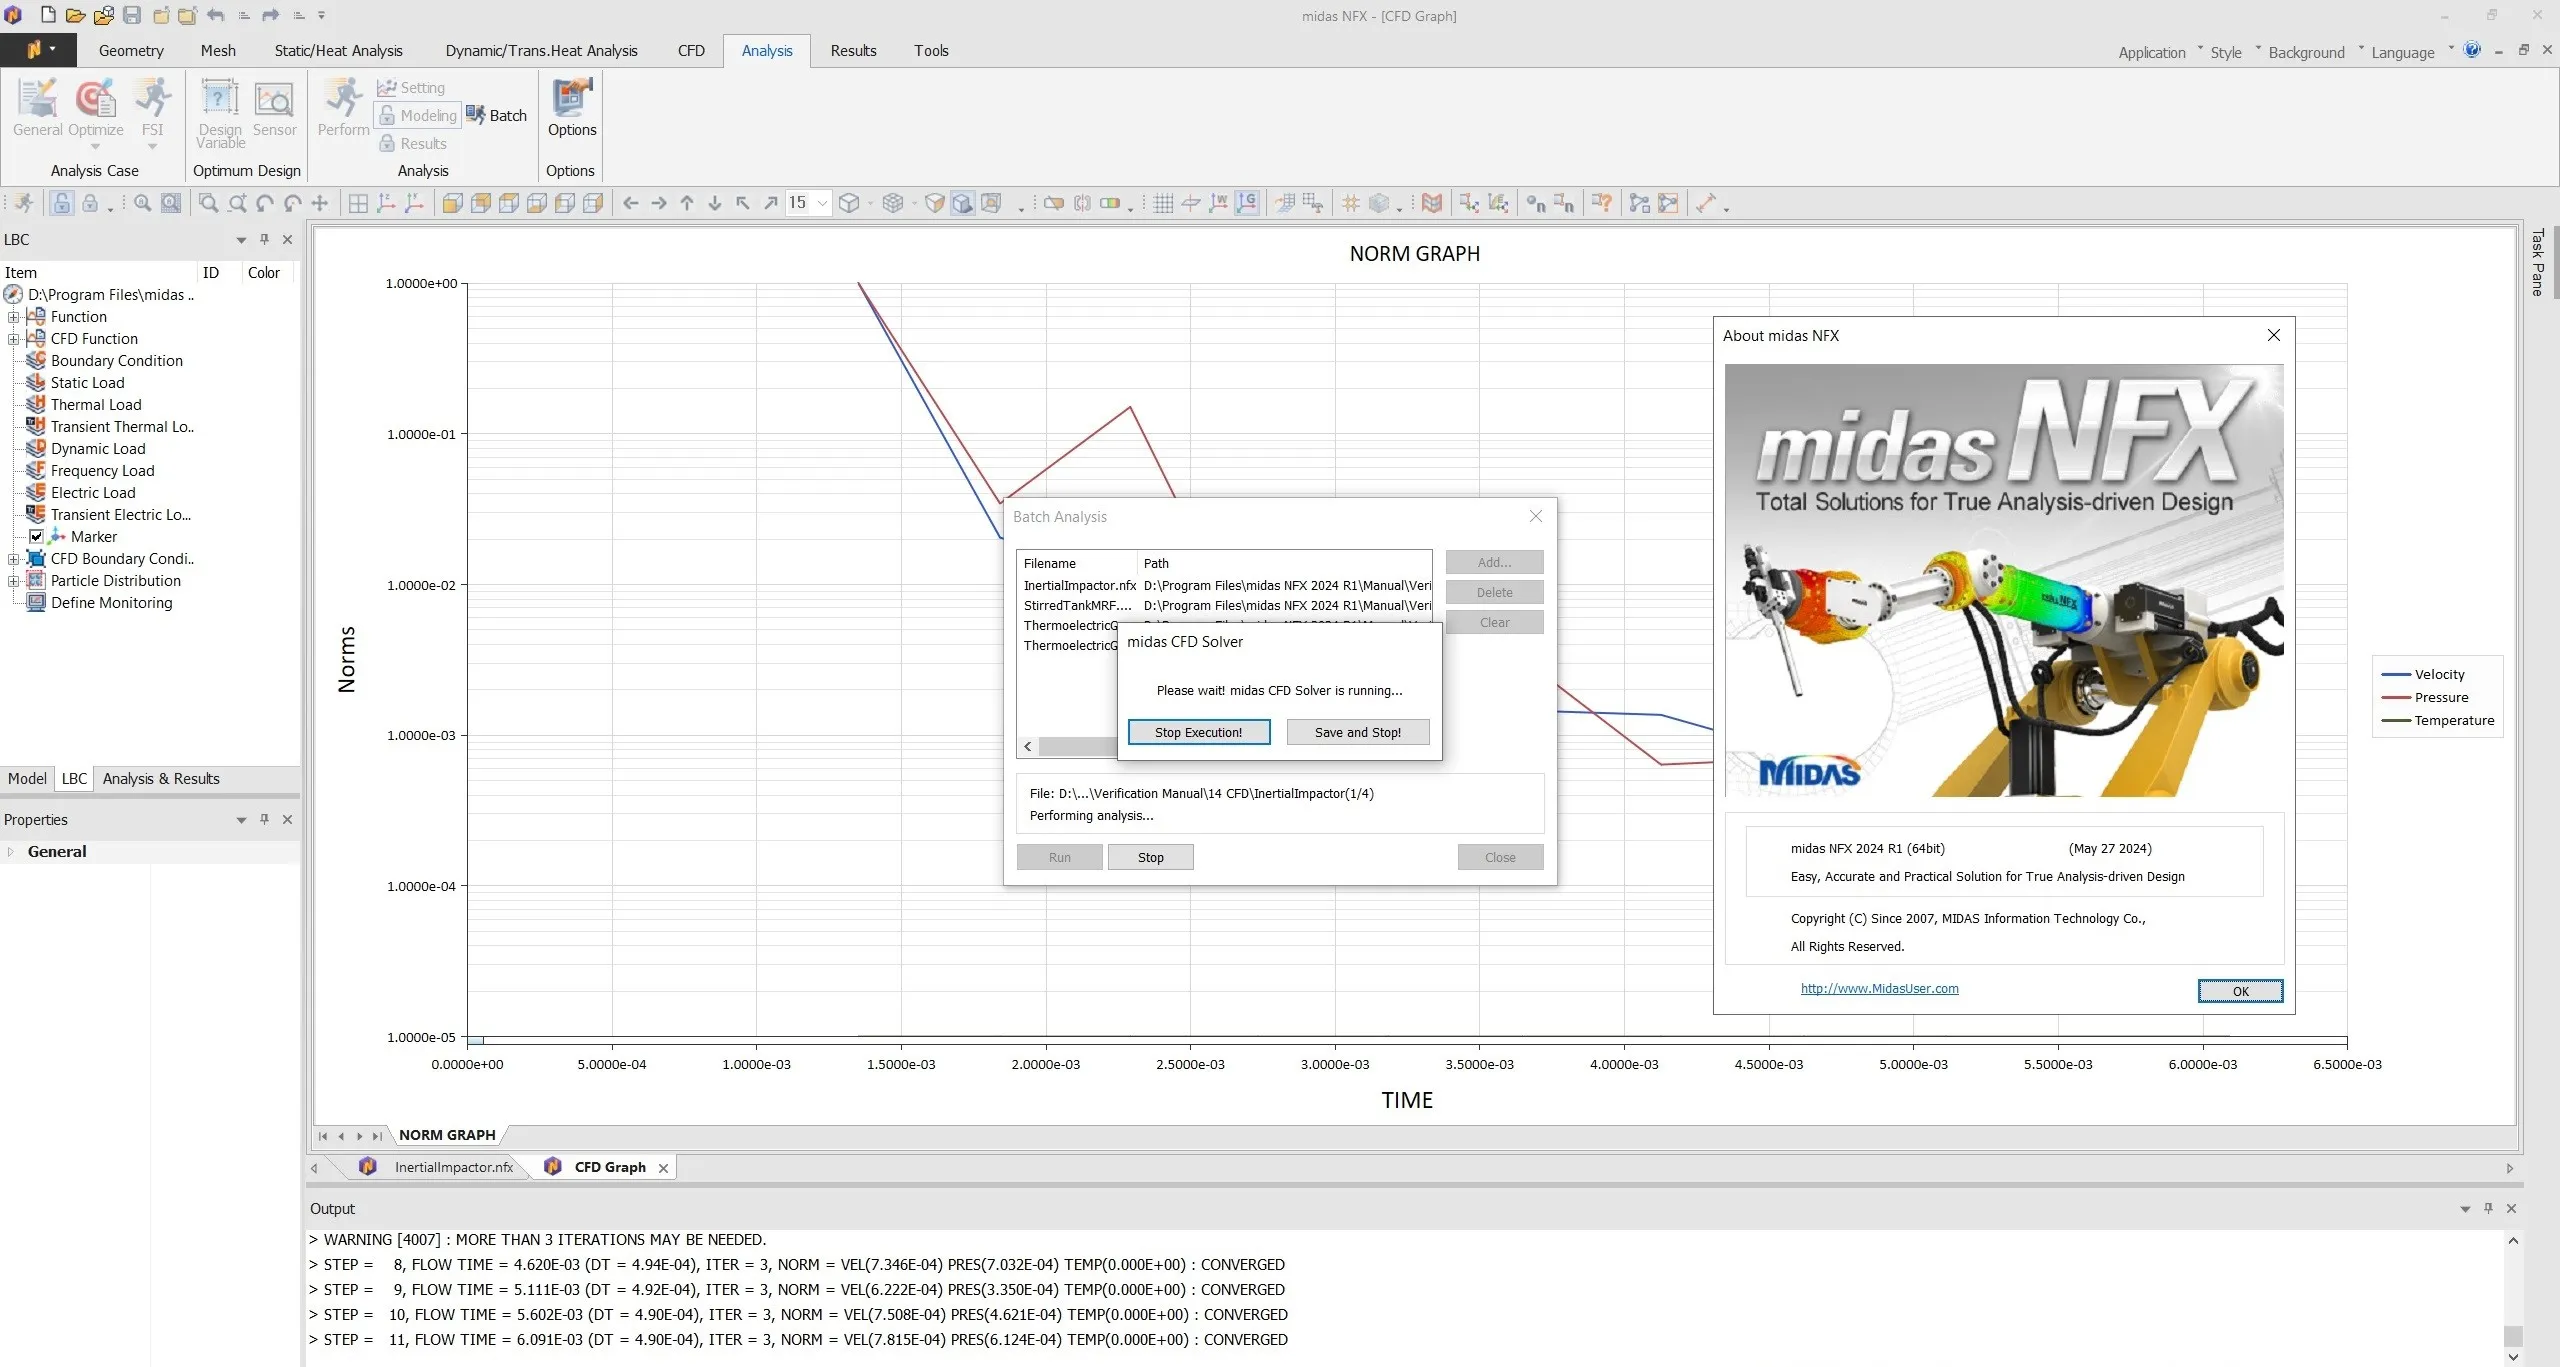Click Batch Analysis file list scroll-left arrow
The width and height of the screenshot is (2560, 1367).
1028,747
